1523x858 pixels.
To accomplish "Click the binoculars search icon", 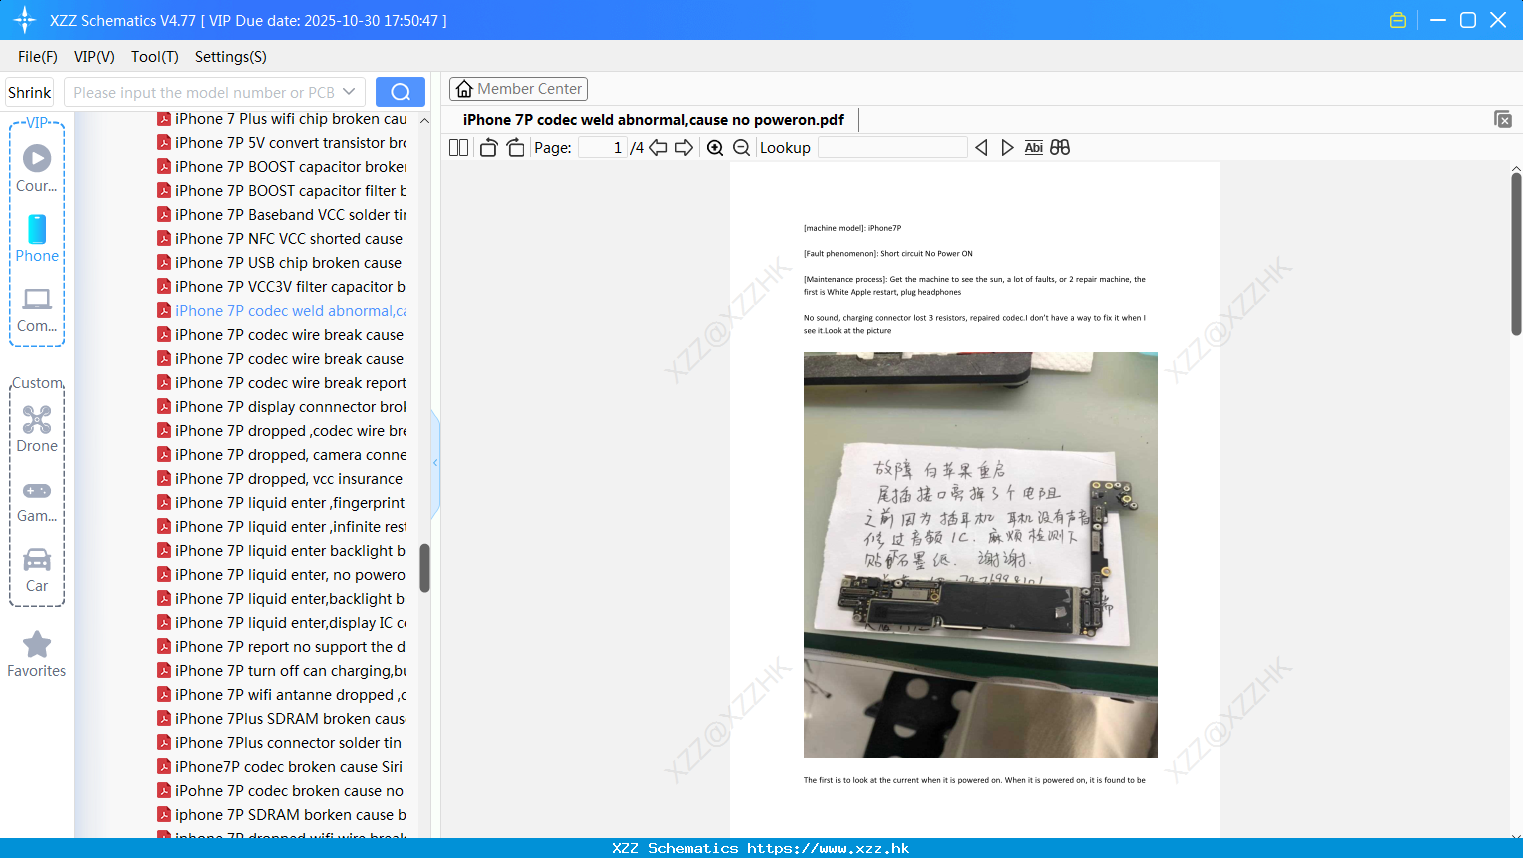I will tap(1060, 148).
